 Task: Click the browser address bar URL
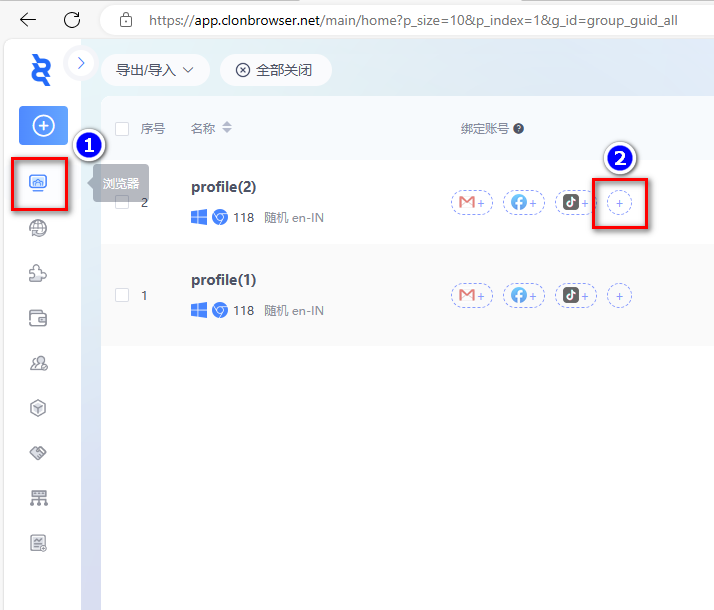pyautogui.click(x=412, y=20)
